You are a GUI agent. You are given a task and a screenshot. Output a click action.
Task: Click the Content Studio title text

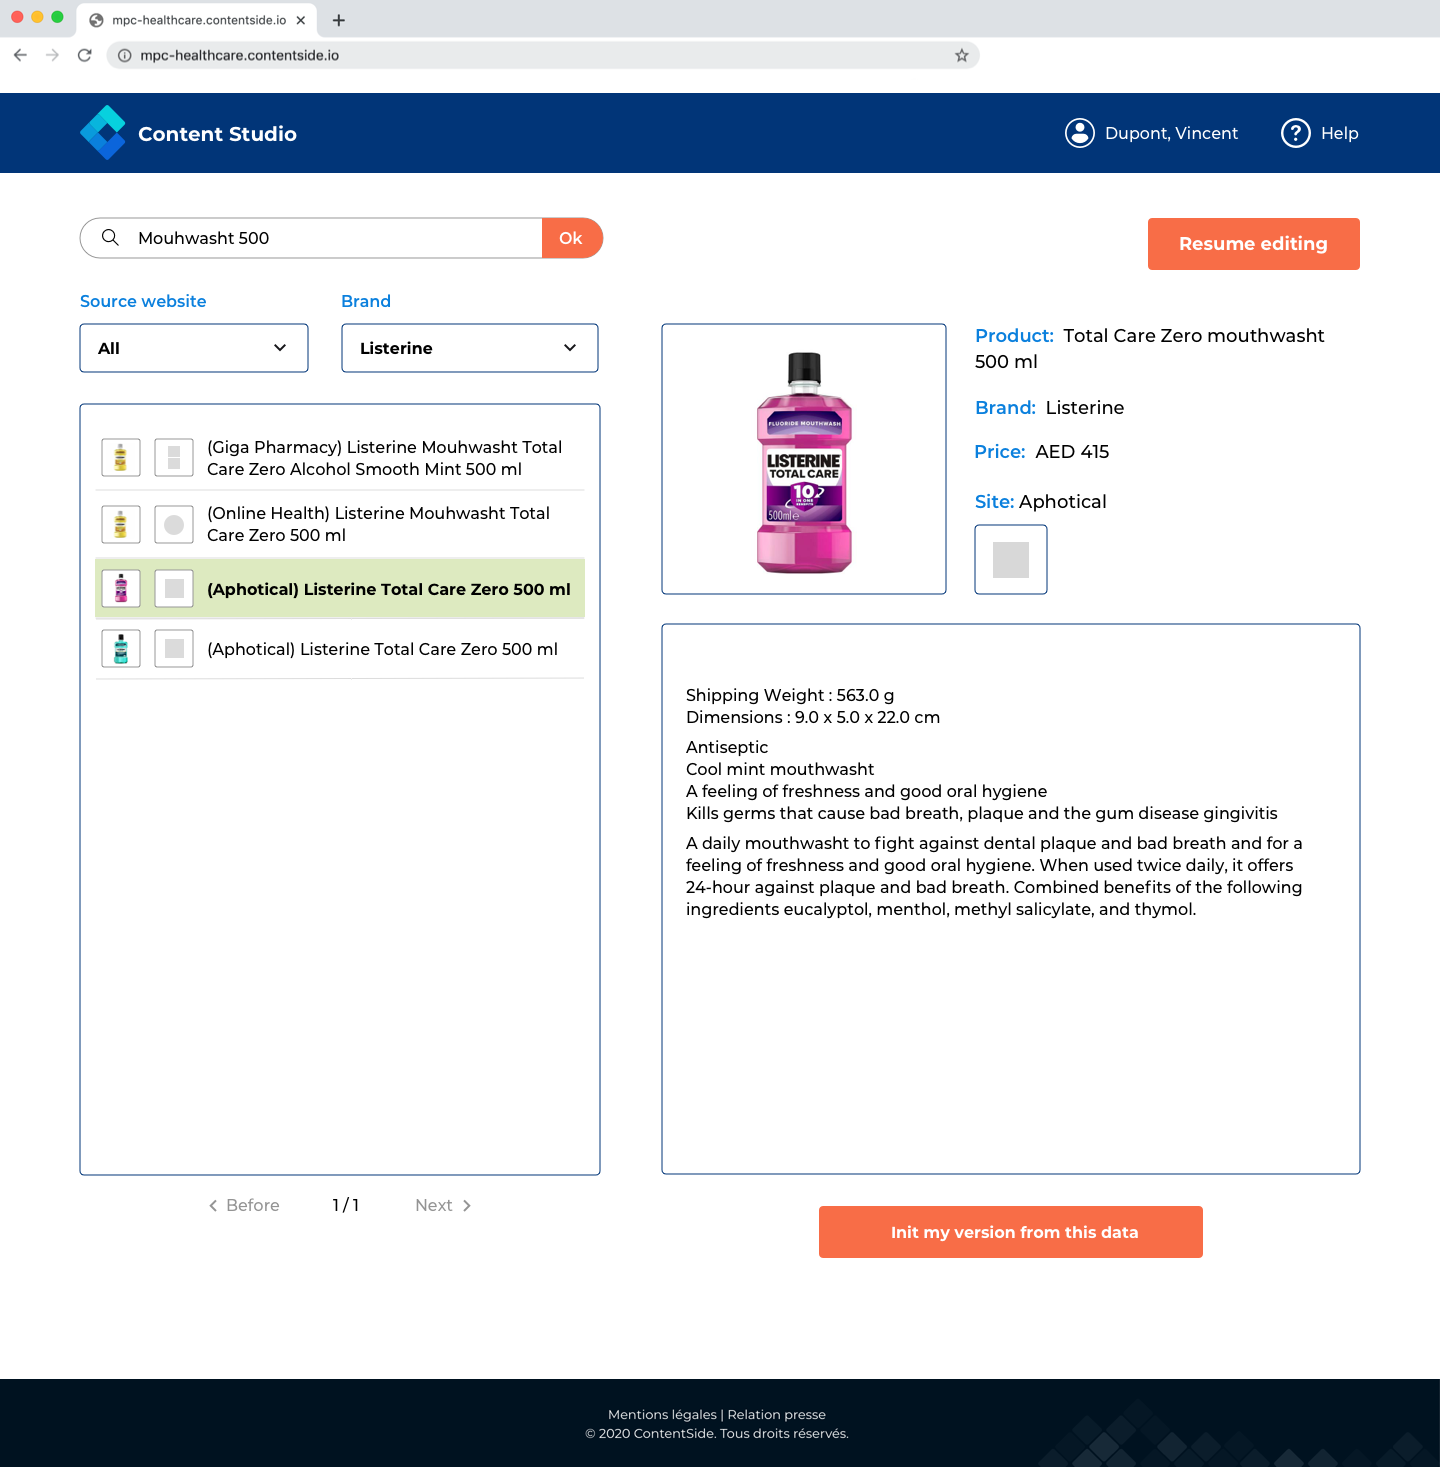click(217, 134)
